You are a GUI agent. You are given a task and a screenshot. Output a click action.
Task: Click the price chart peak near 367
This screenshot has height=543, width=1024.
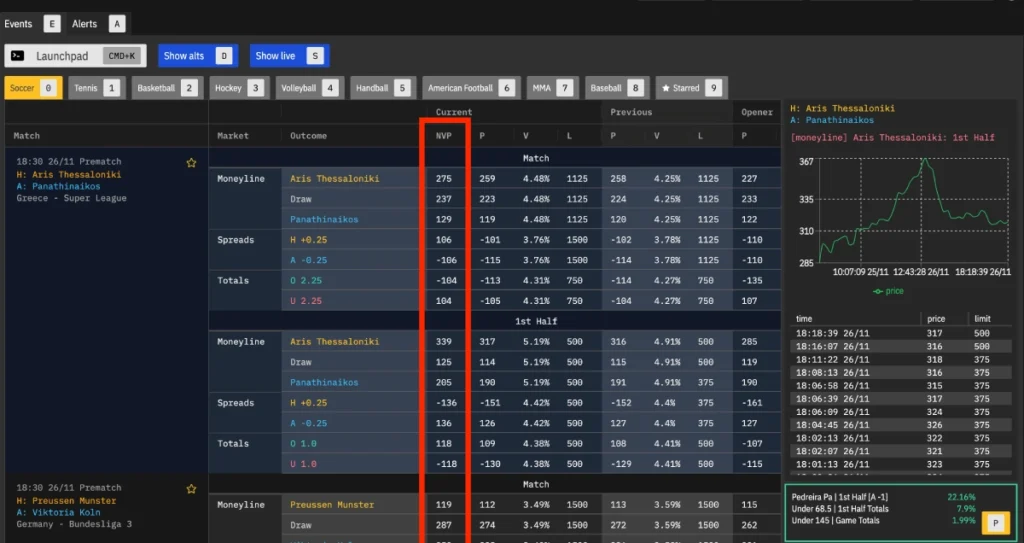coord(924,160)
